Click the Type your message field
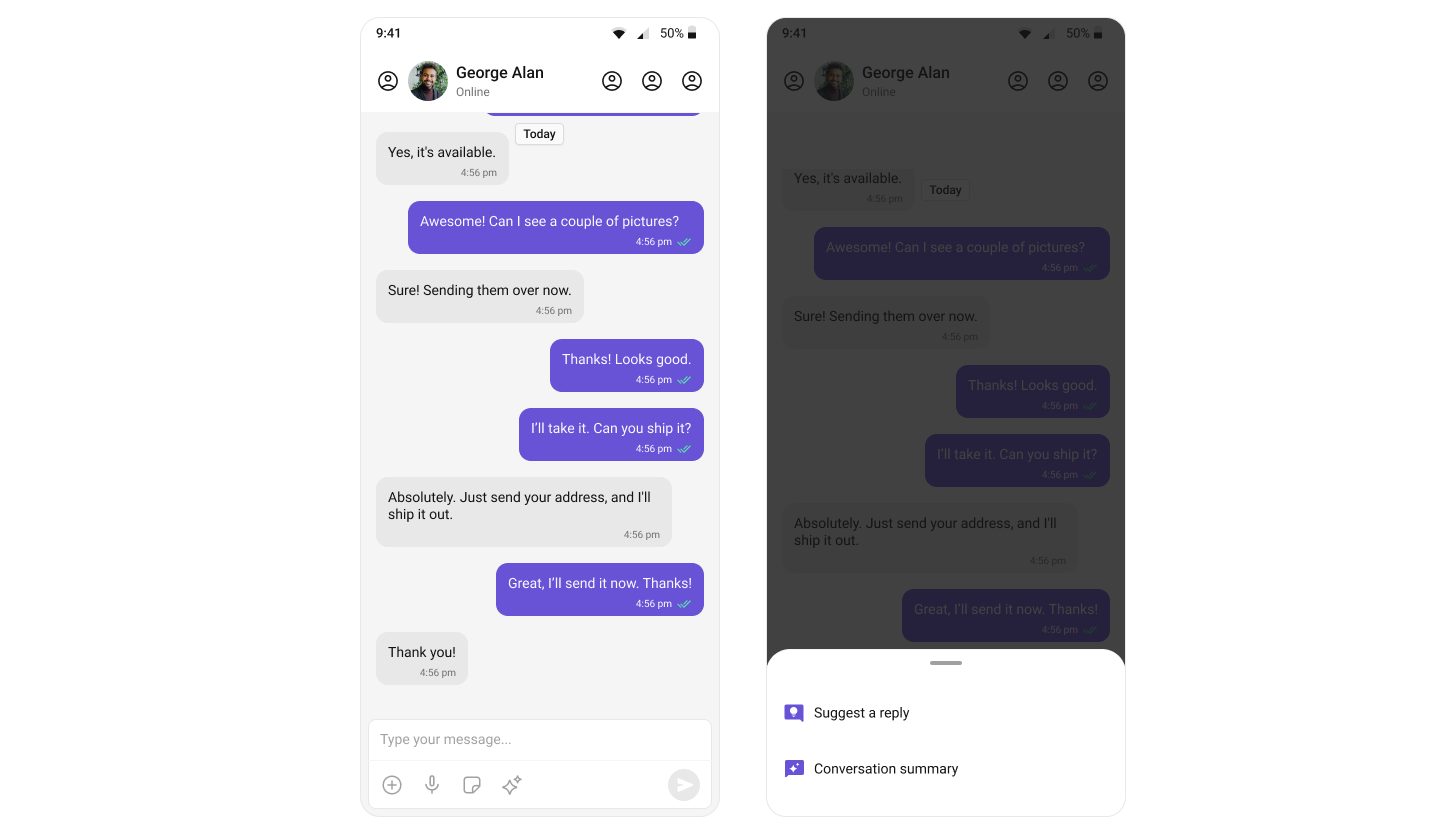Screen dimensions: 1440x833 click(540, 740)
